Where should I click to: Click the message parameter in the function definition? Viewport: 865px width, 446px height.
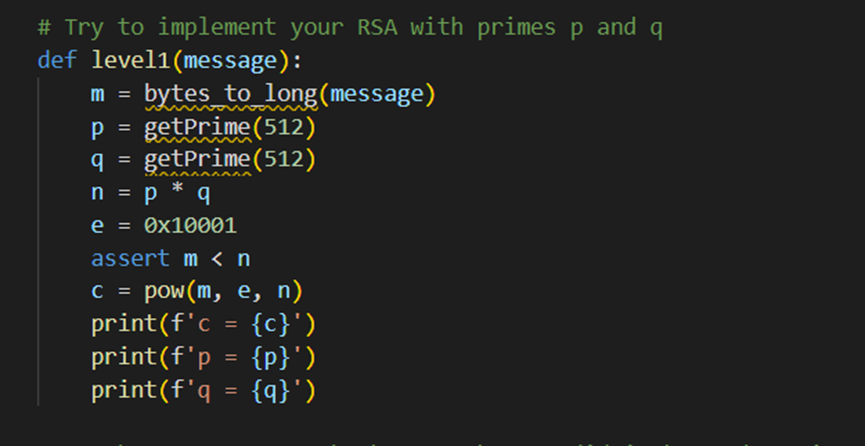pos(233,61)
